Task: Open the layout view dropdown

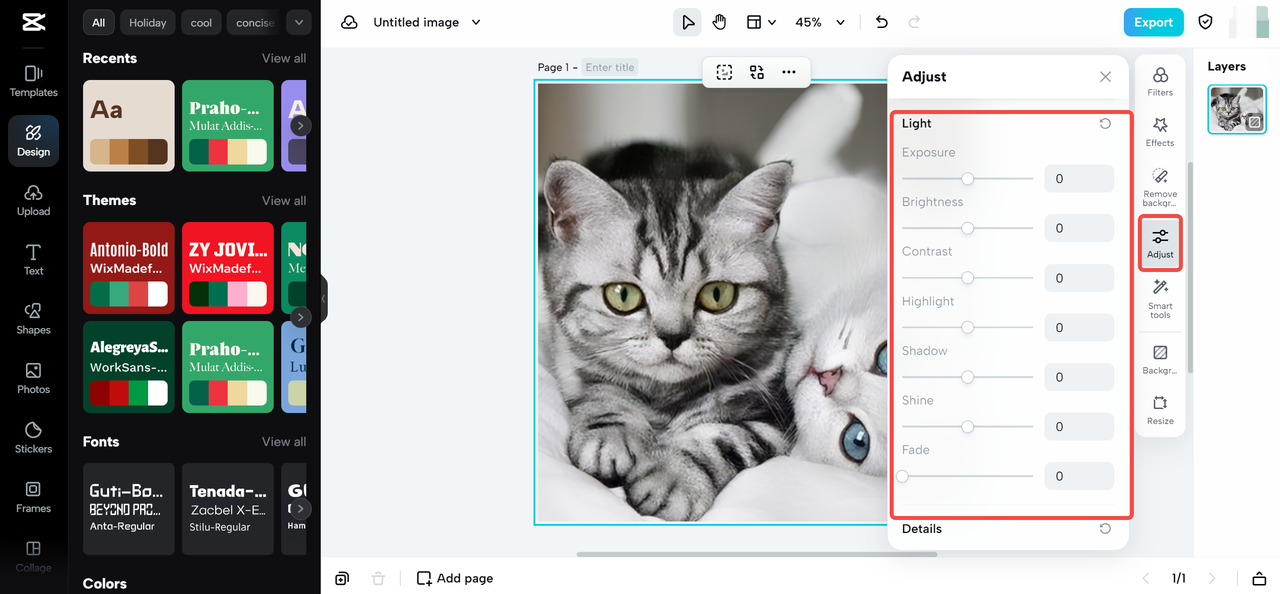Action: [x=762, y=22]
